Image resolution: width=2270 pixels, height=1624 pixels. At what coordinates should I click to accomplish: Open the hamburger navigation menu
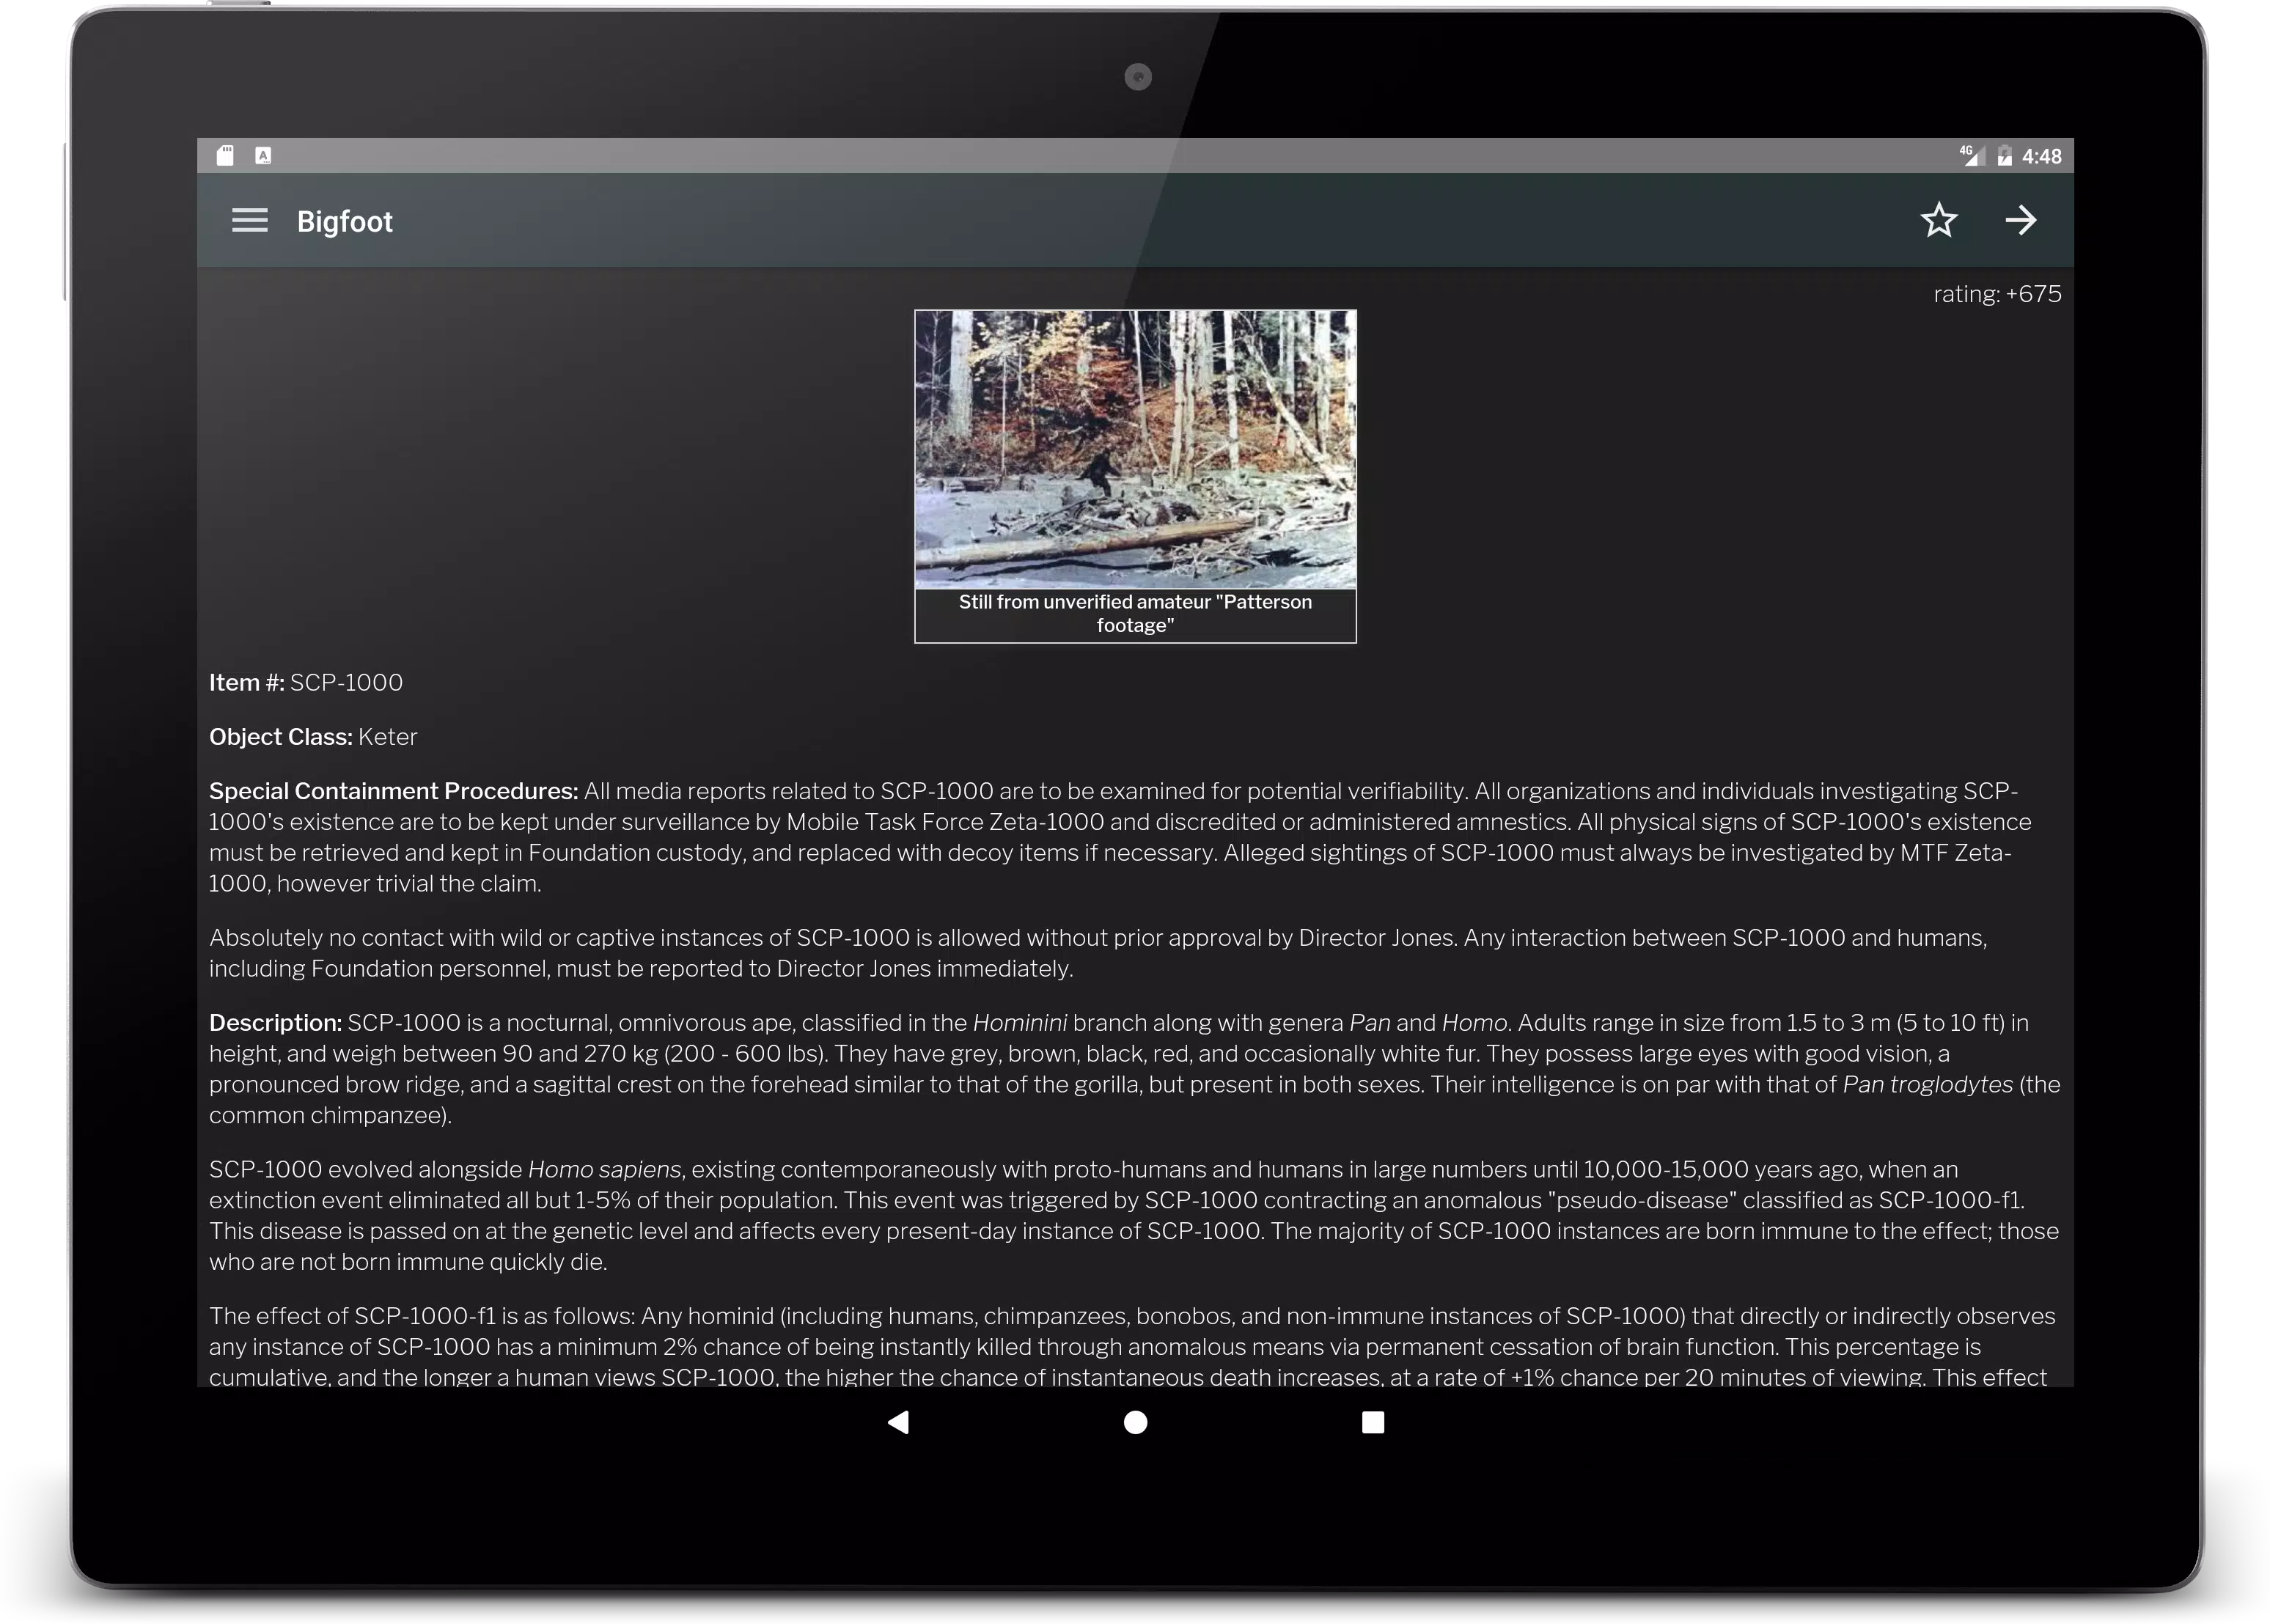pos(249,221)
